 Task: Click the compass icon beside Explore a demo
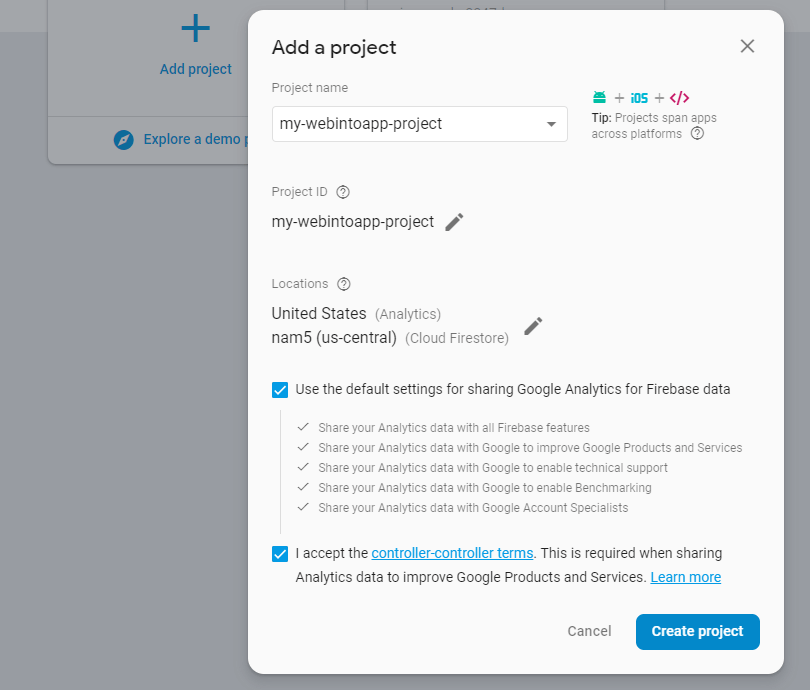pos(123,139)
